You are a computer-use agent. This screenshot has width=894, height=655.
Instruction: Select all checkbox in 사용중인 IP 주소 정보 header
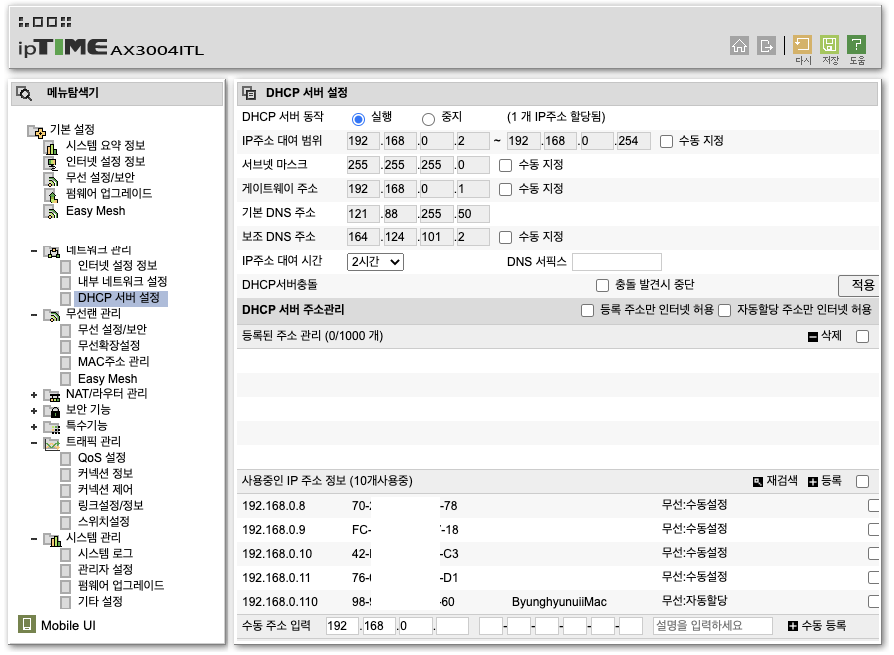(862, 482)
